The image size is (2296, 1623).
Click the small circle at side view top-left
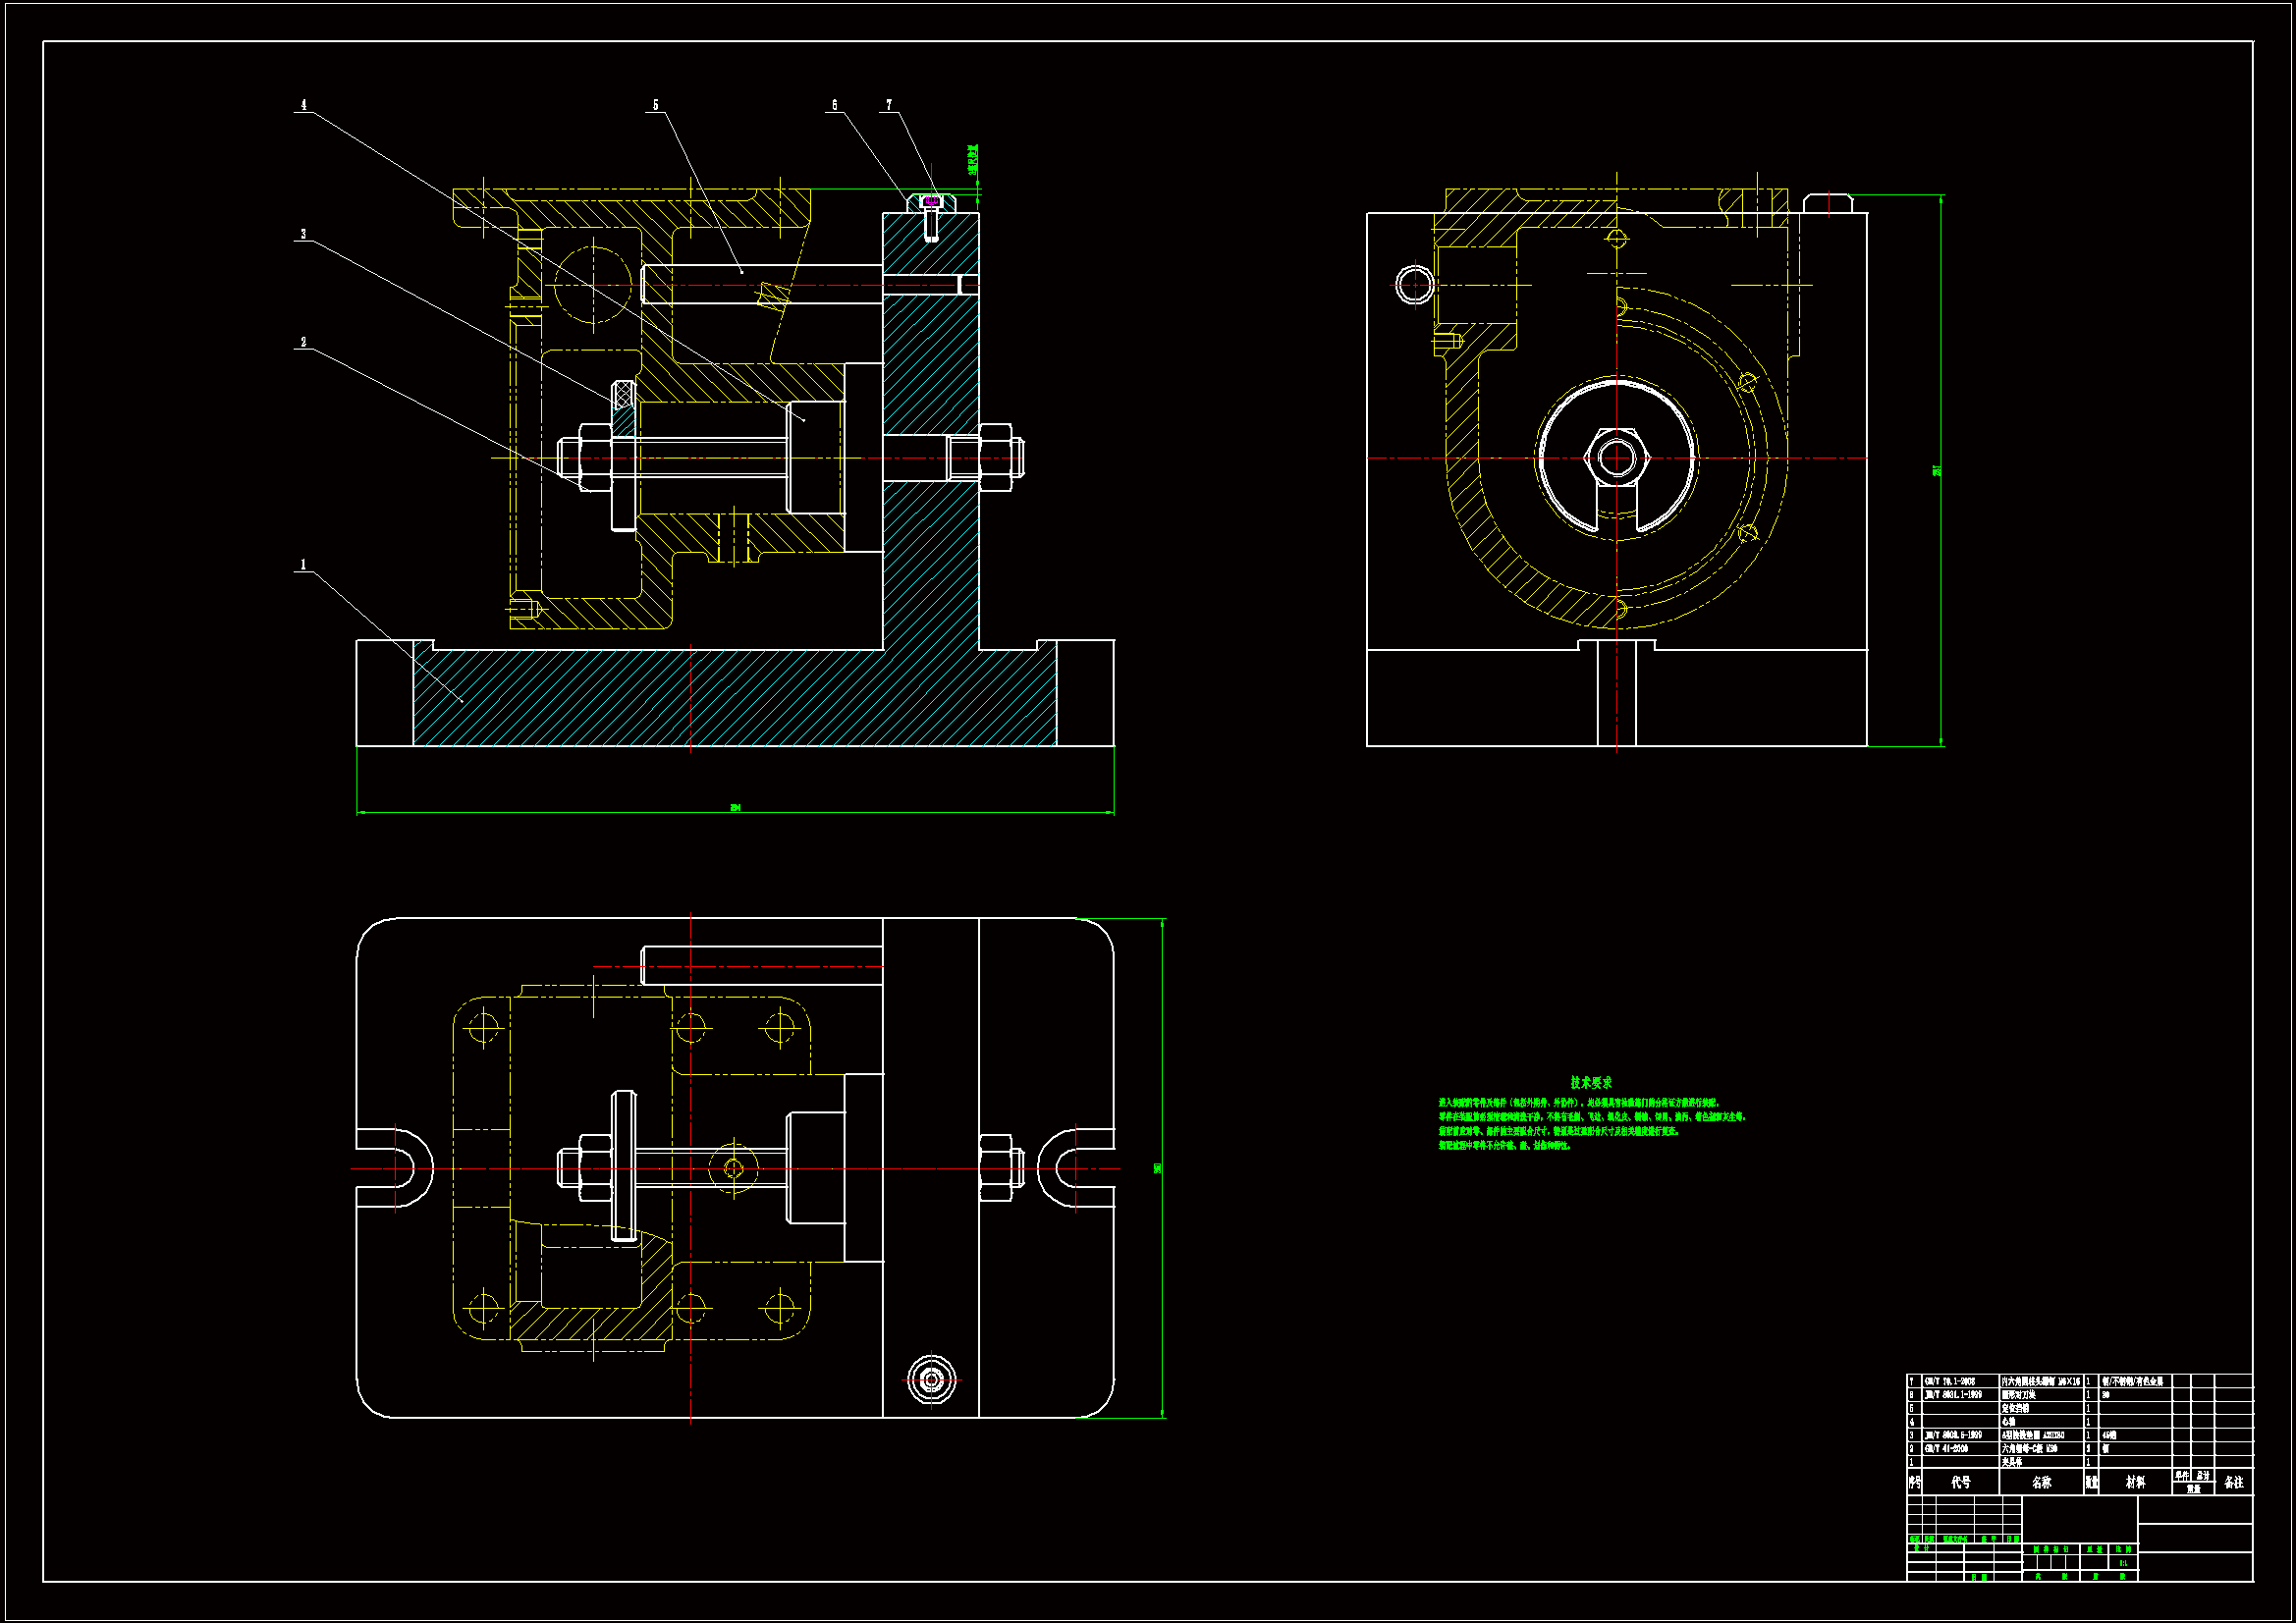coord(1414,285)
